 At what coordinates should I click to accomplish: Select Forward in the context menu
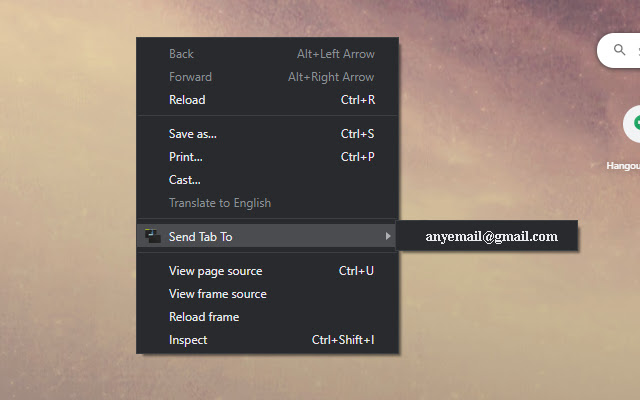(x=190, y=77)
